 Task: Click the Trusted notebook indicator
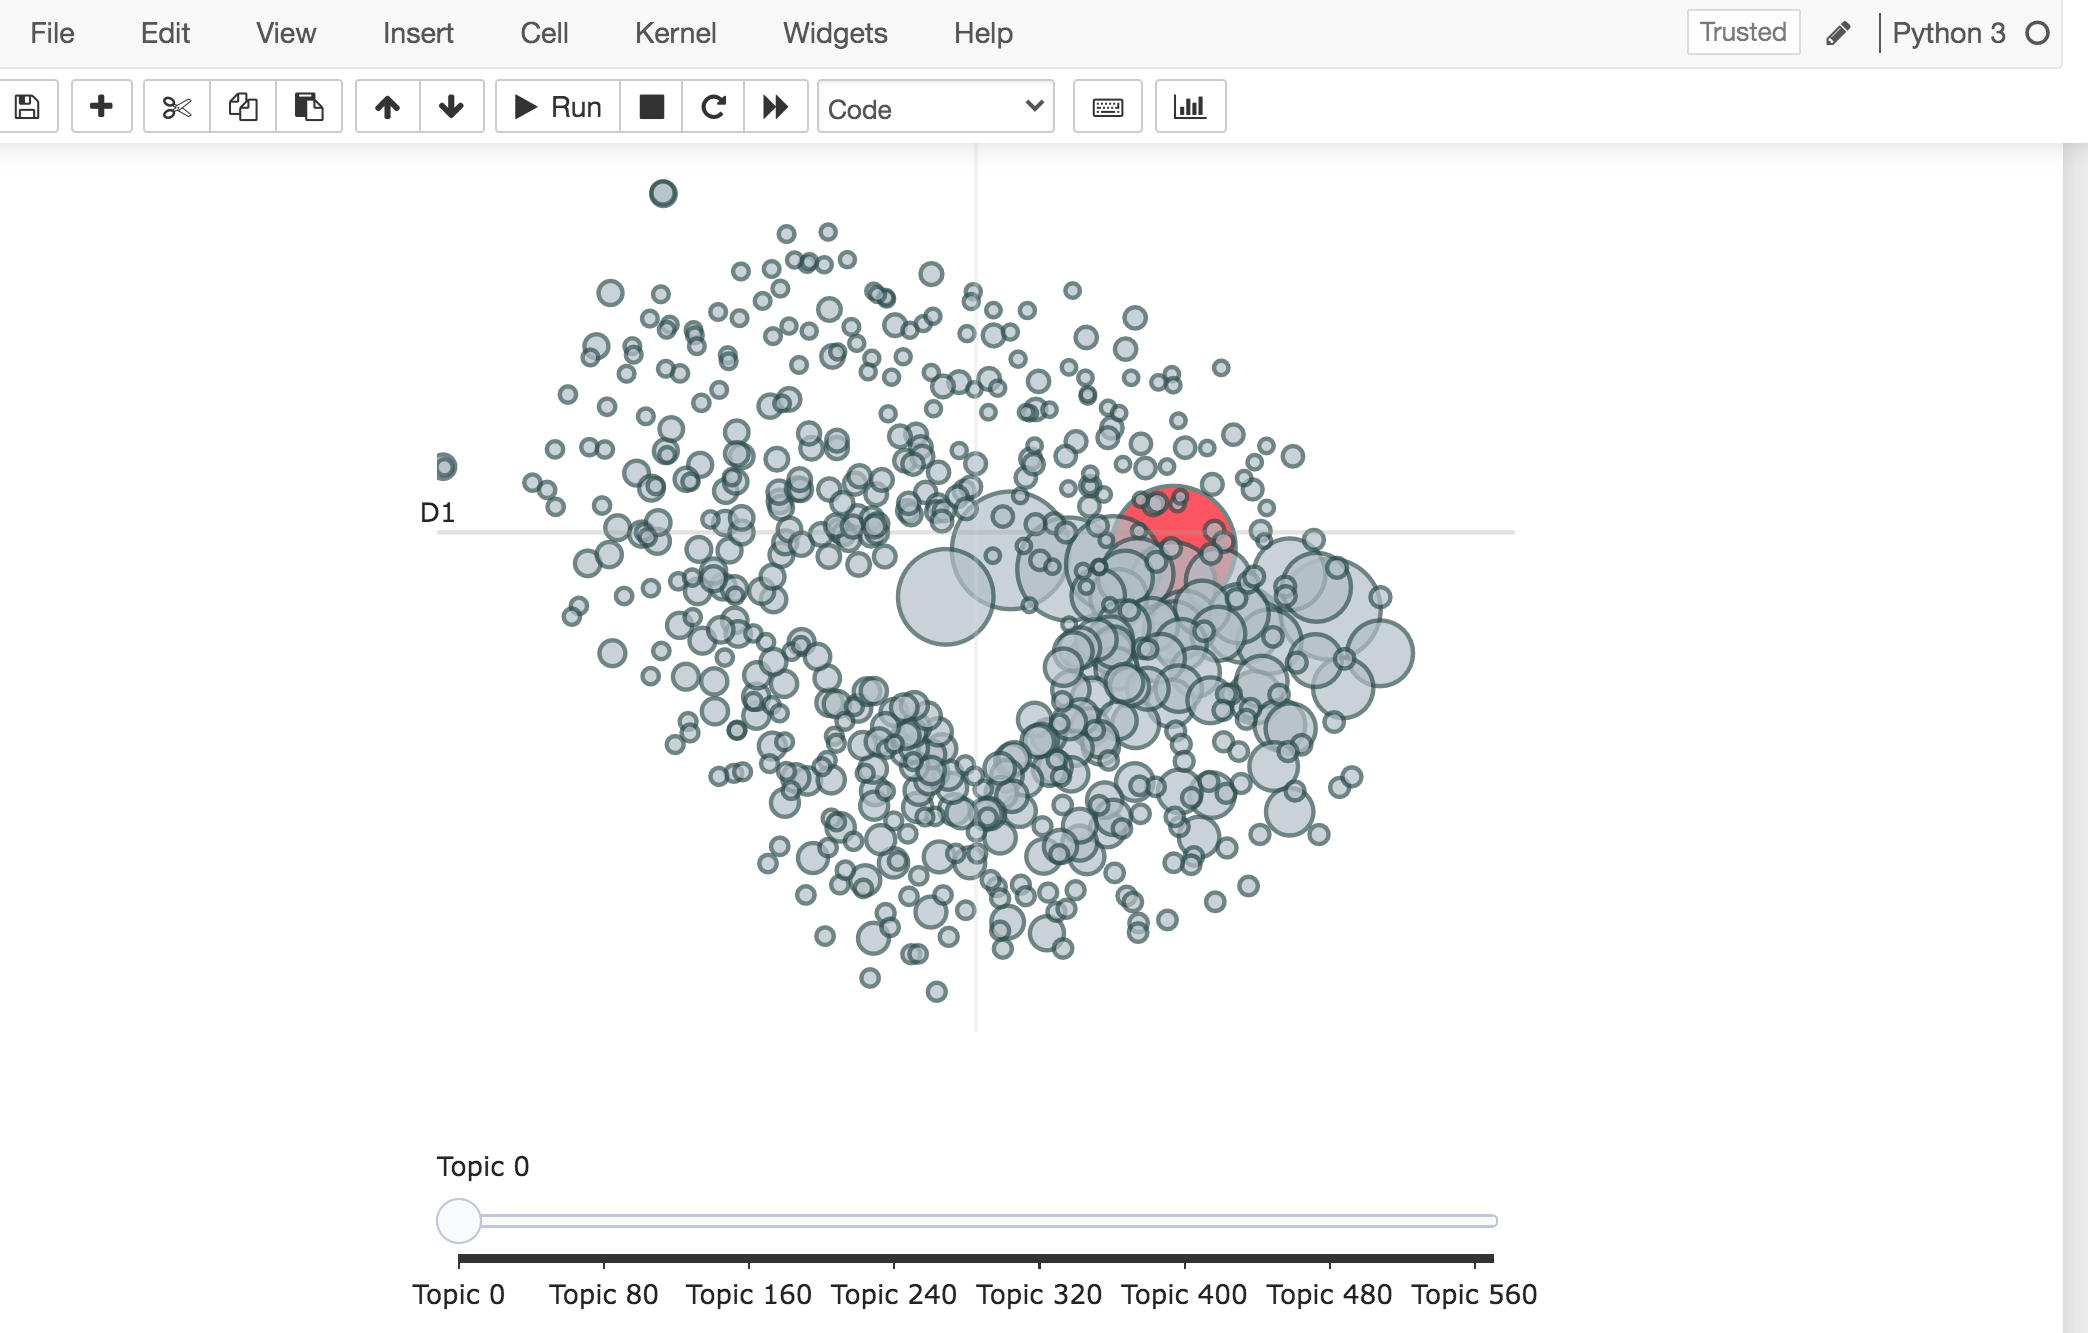[x=1743, y=32]
